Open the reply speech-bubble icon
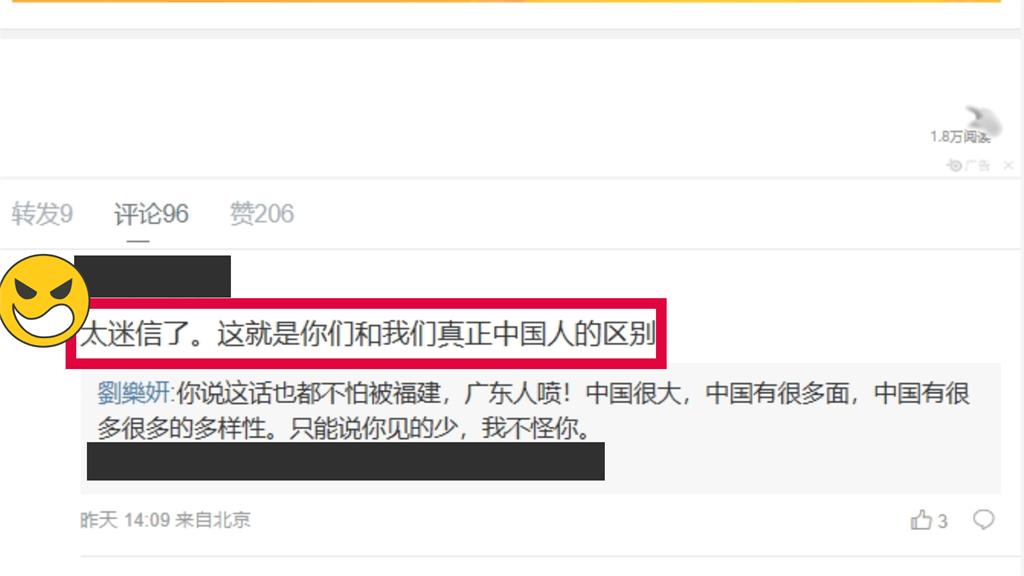The image size is (1024, 576). pos(984,520)
